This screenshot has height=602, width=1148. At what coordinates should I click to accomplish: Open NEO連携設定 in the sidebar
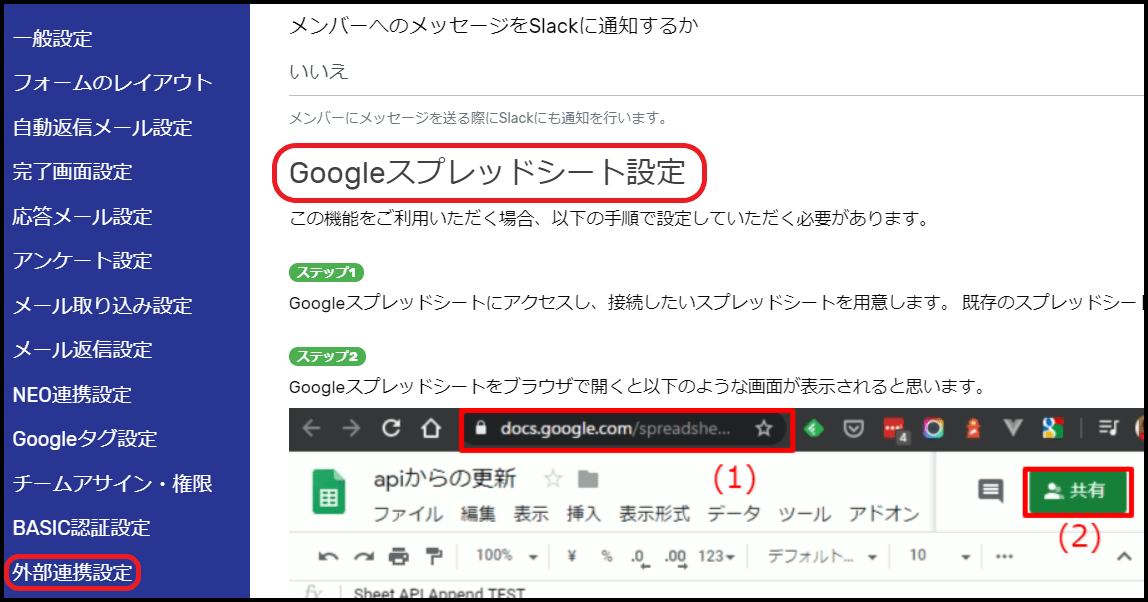[x=72, y=395]
